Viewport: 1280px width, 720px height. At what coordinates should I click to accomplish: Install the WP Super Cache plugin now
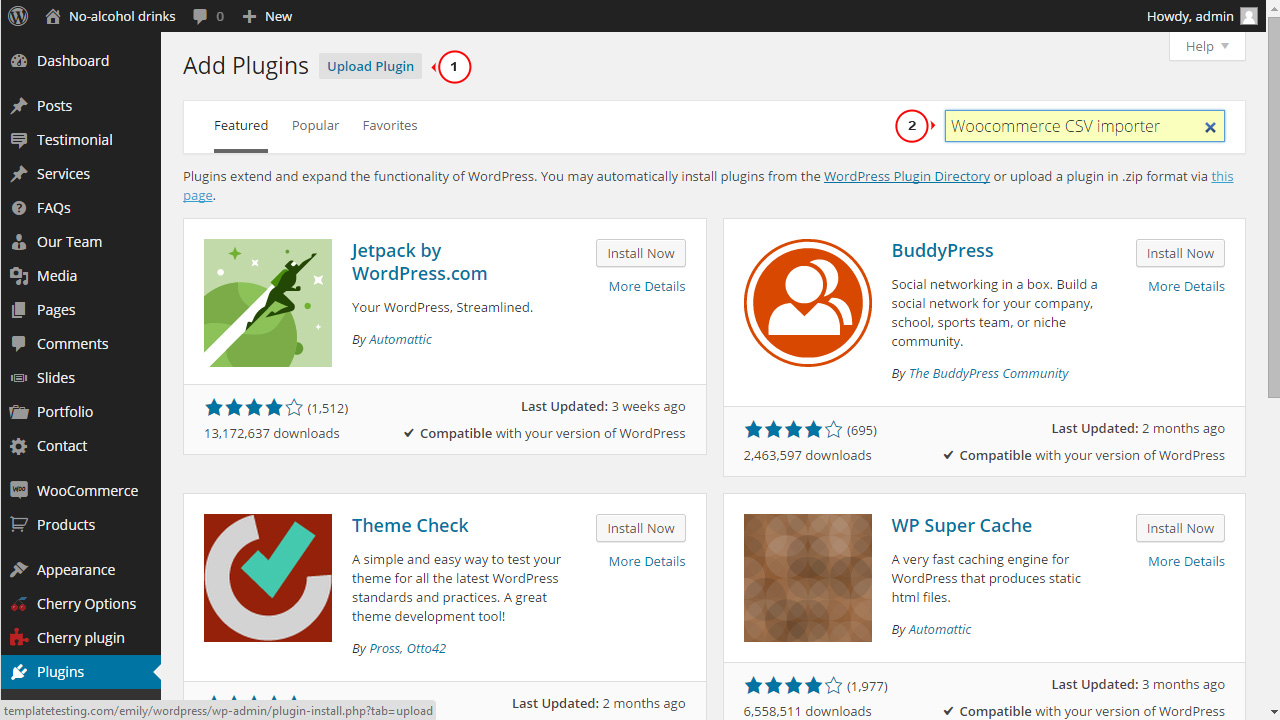coord(1180,528)
